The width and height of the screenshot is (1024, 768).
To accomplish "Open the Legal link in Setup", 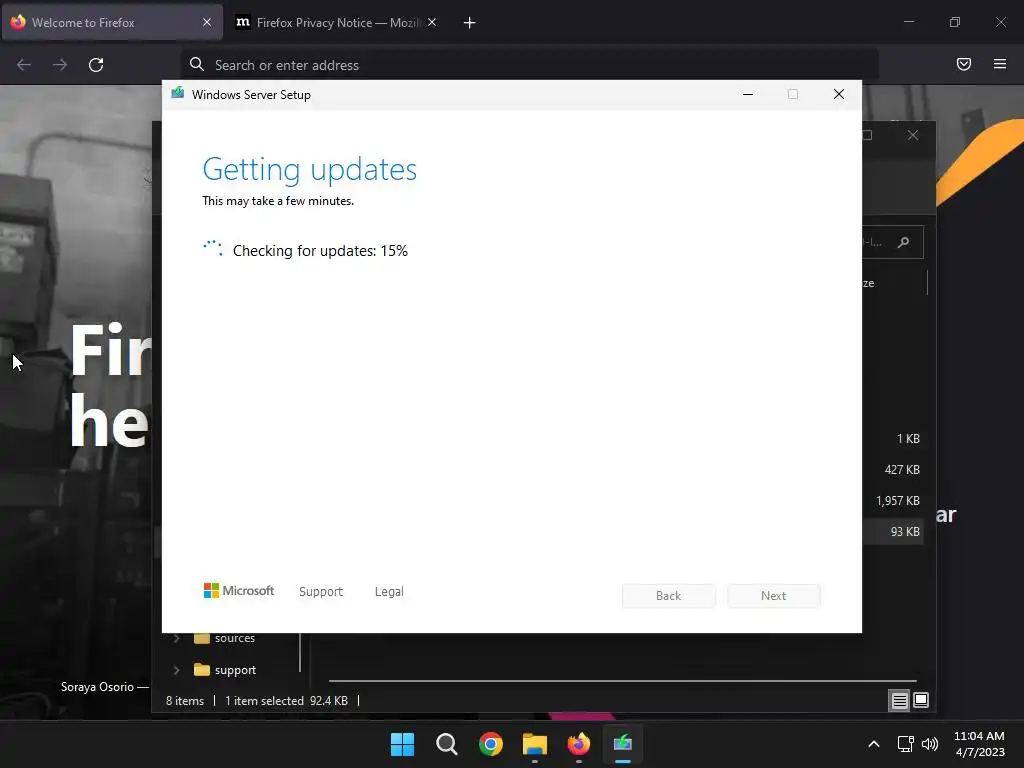I will [x=389, y=592].
